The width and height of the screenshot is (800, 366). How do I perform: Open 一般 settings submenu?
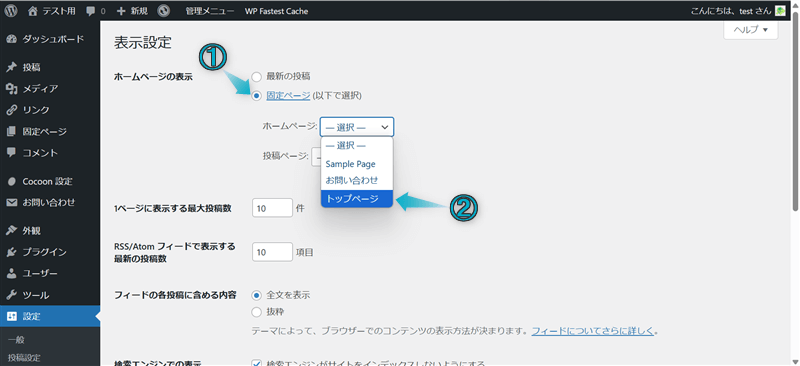(x=16, y=340)
